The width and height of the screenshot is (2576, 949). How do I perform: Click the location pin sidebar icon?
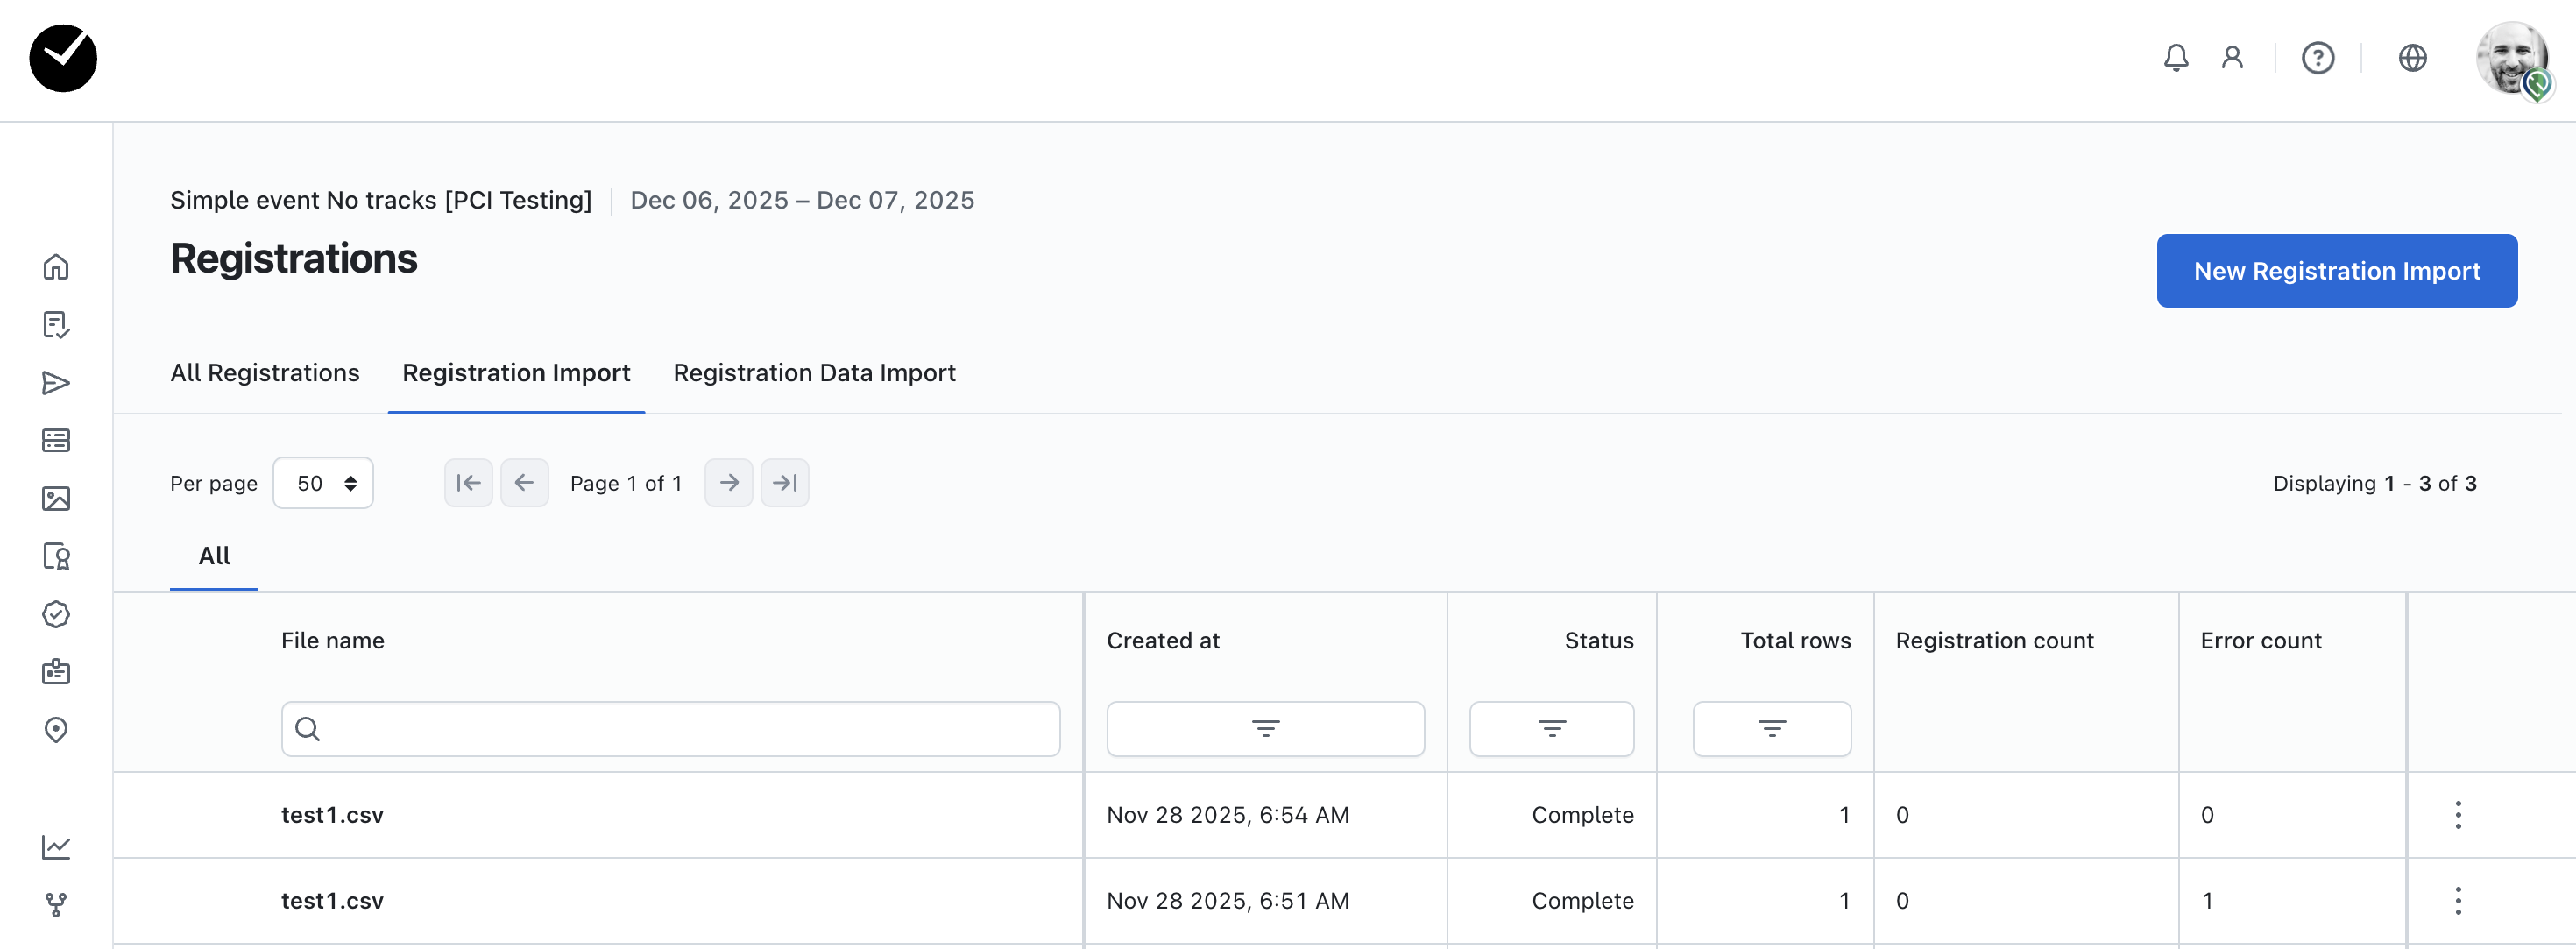(56, 730)
